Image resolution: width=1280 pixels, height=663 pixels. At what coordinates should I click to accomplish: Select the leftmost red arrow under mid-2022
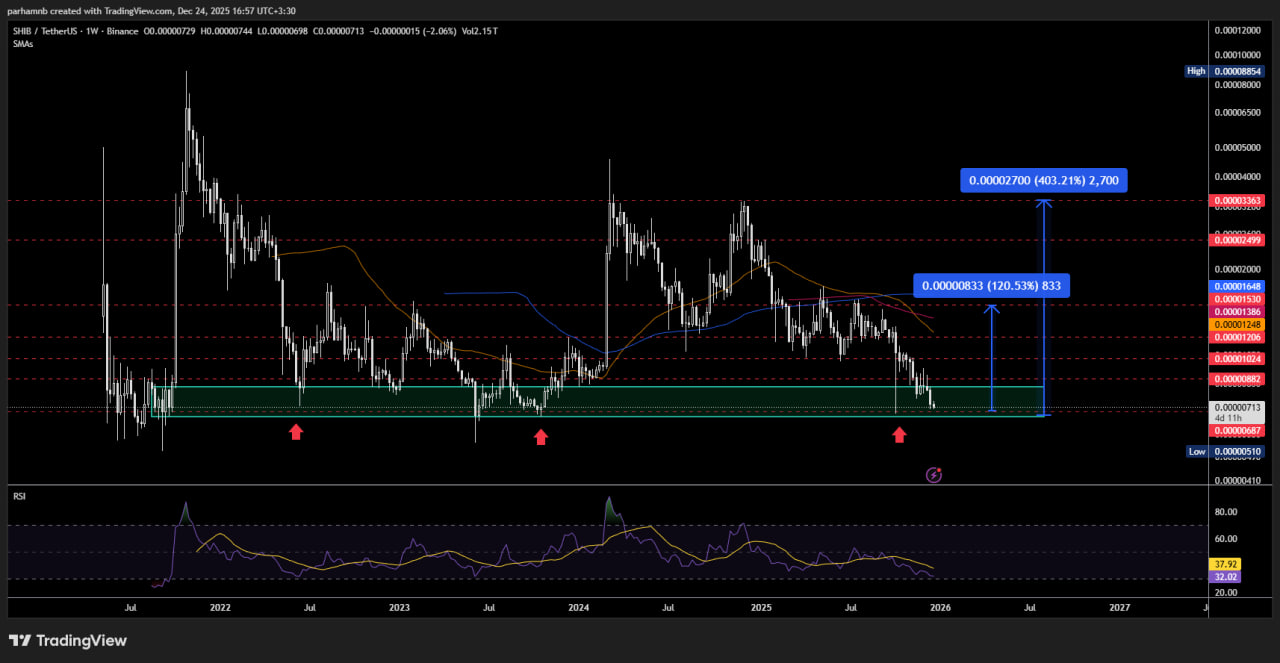296,432
